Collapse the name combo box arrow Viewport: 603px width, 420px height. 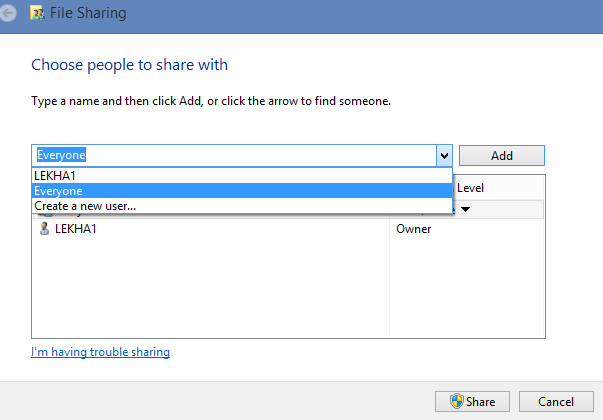(444, 156)
